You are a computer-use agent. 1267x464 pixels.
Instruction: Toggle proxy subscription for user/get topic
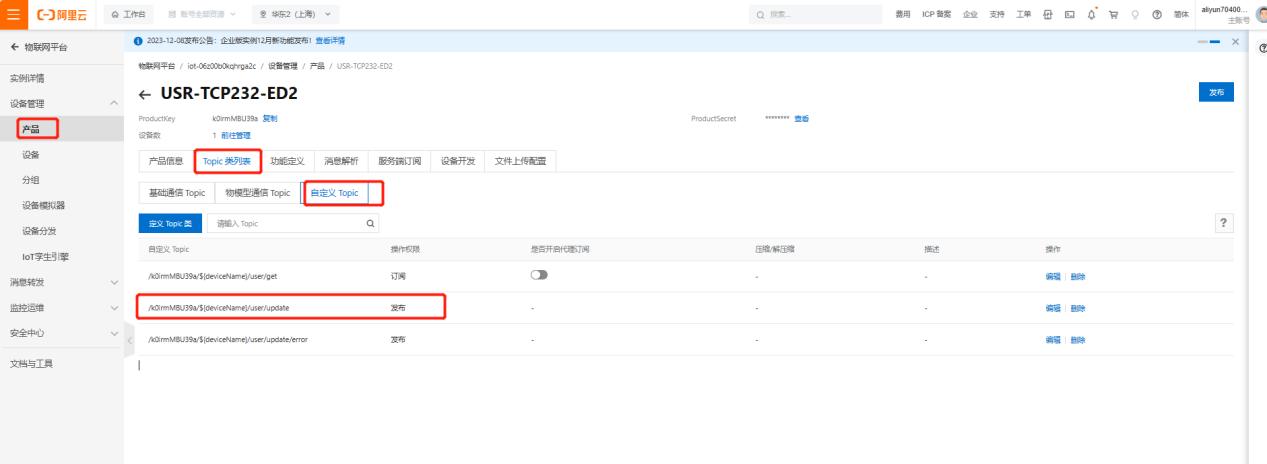[x=539, y=275]
